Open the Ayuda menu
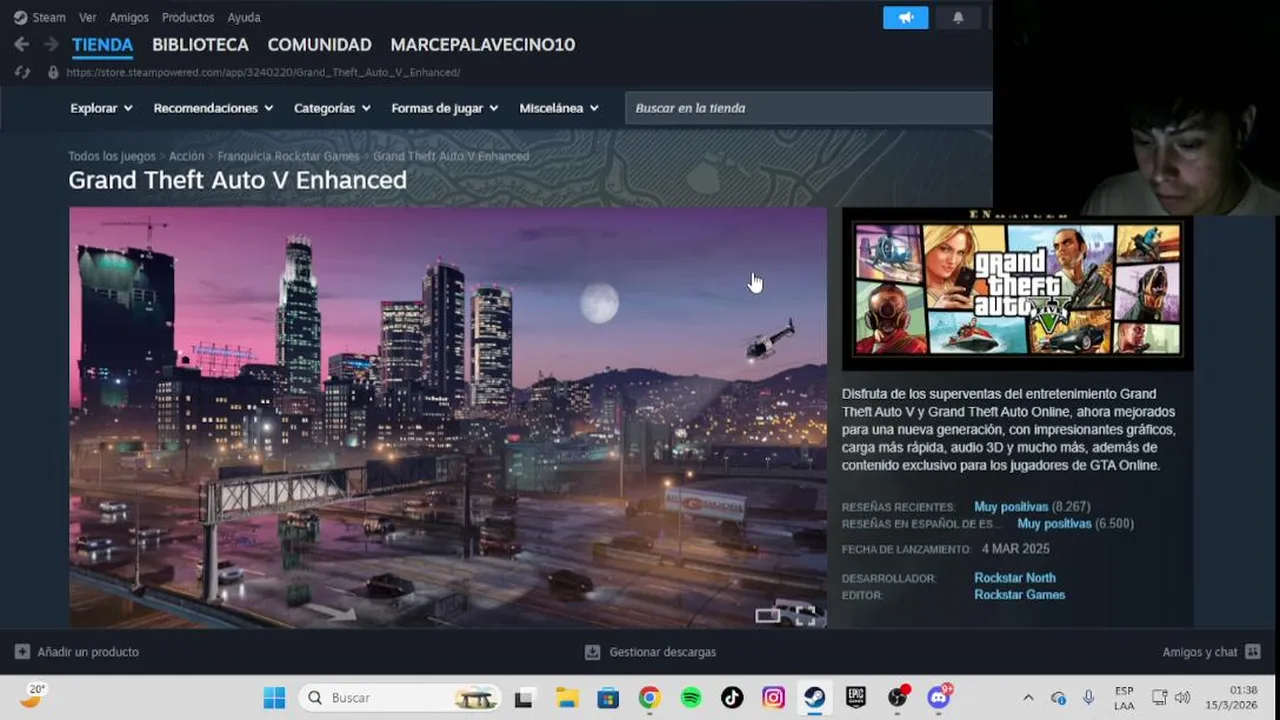Viewport: 1280px width, 720px height. coord(244,17)
